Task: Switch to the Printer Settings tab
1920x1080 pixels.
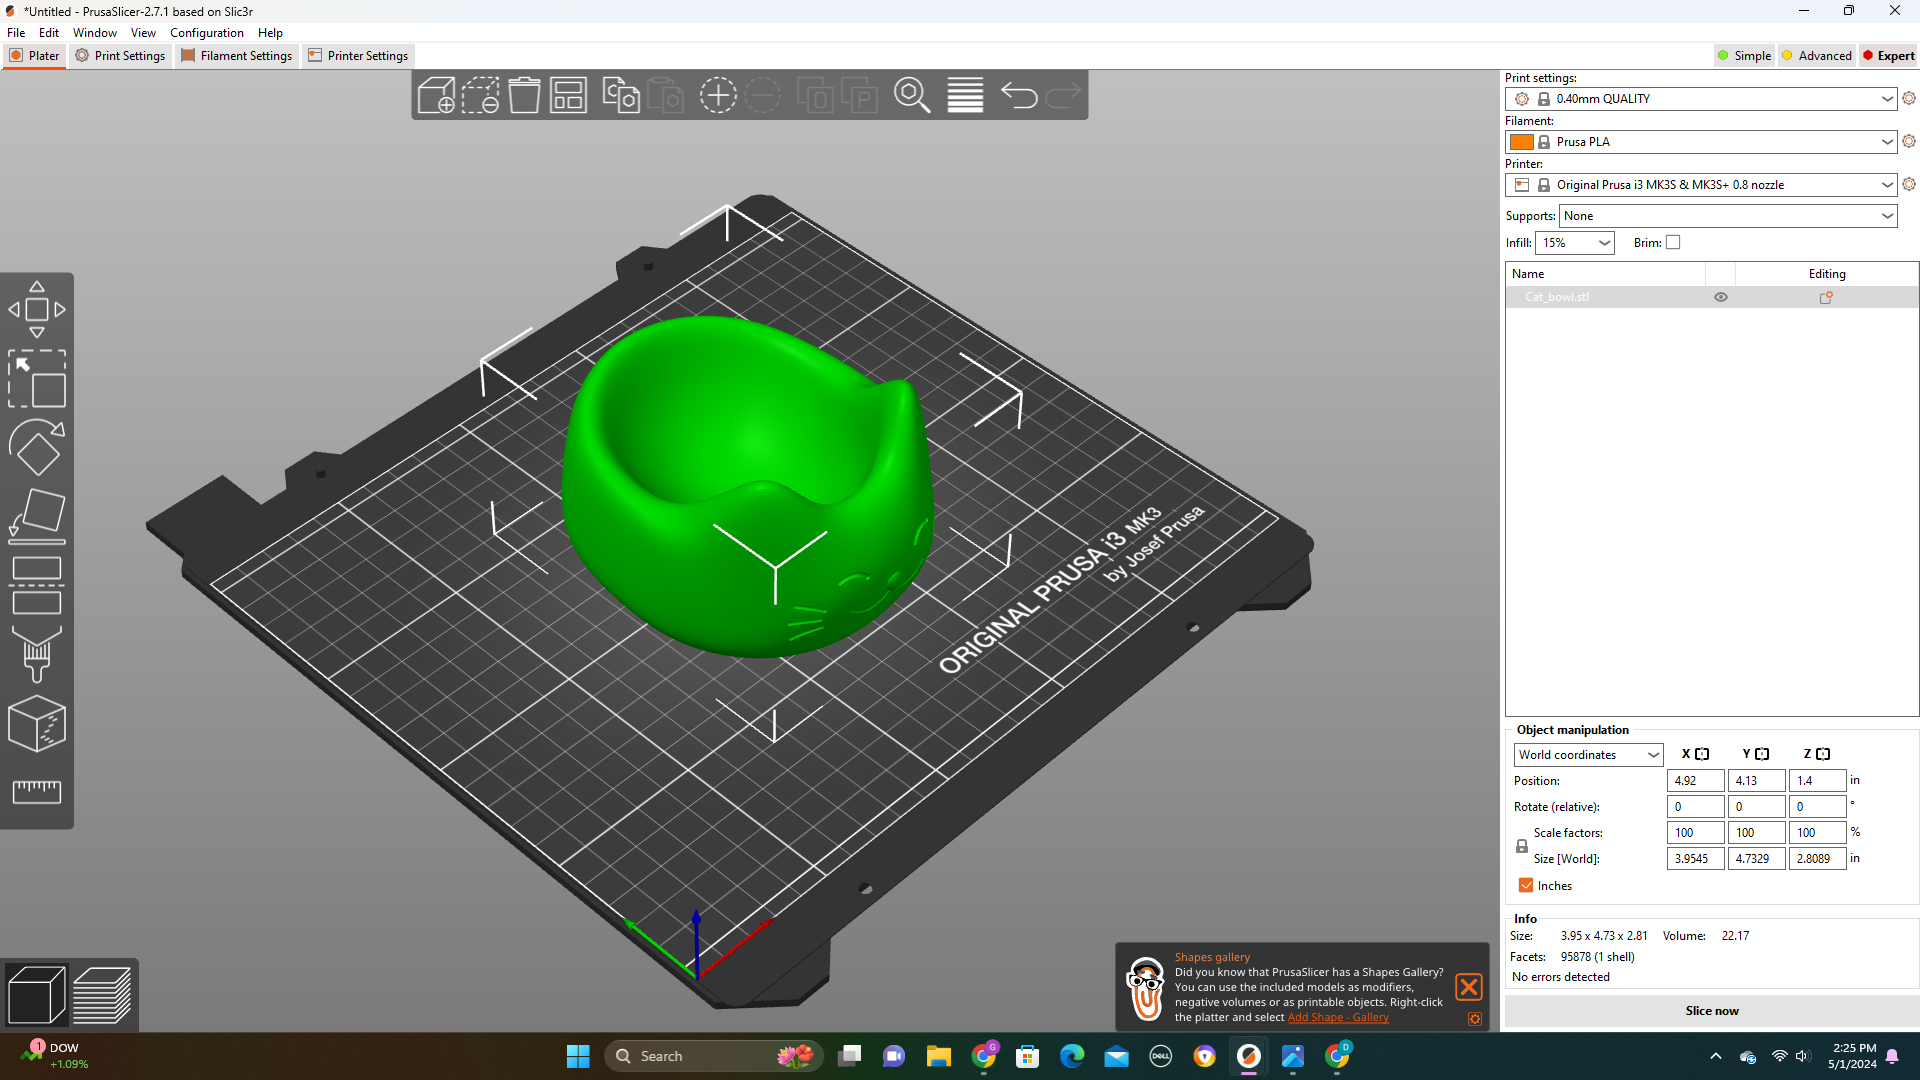Action: (358, 56)
